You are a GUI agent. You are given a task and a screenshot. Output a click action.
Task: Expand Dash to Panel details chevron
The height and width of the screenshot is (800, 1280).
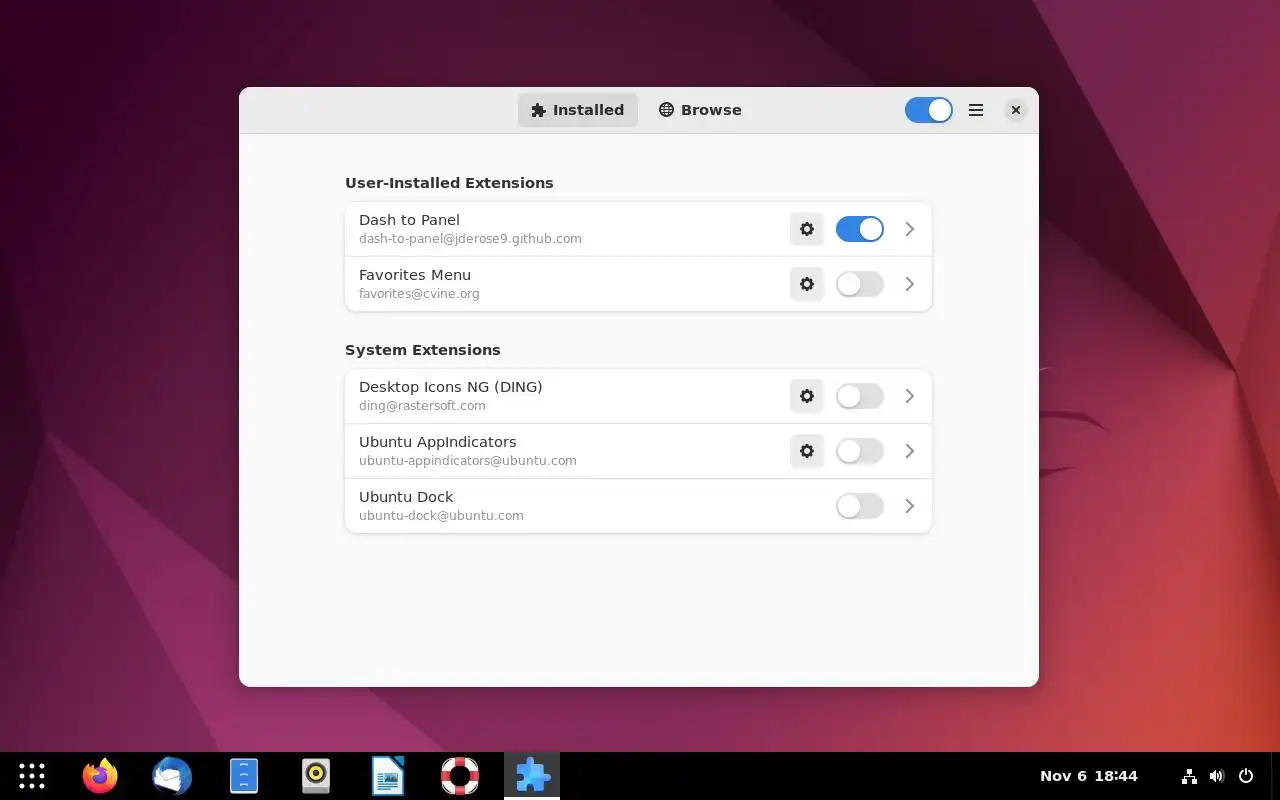click(x=910, y=229)
